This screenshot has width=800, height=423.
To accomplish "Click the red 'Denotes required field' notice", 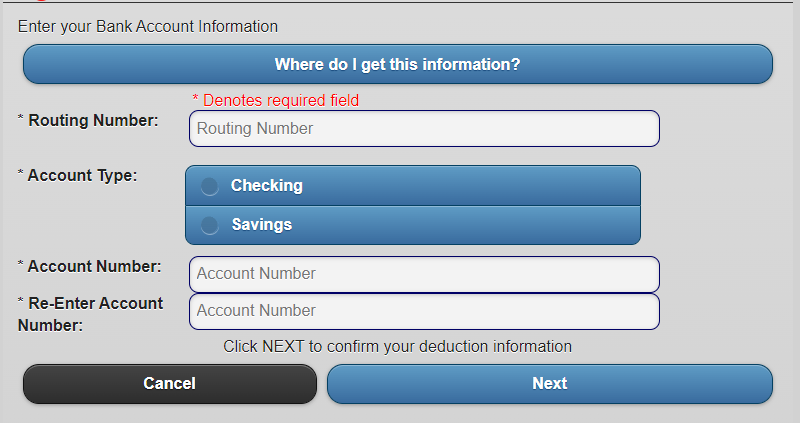I will pyautogui.click(x=281, y=101).
